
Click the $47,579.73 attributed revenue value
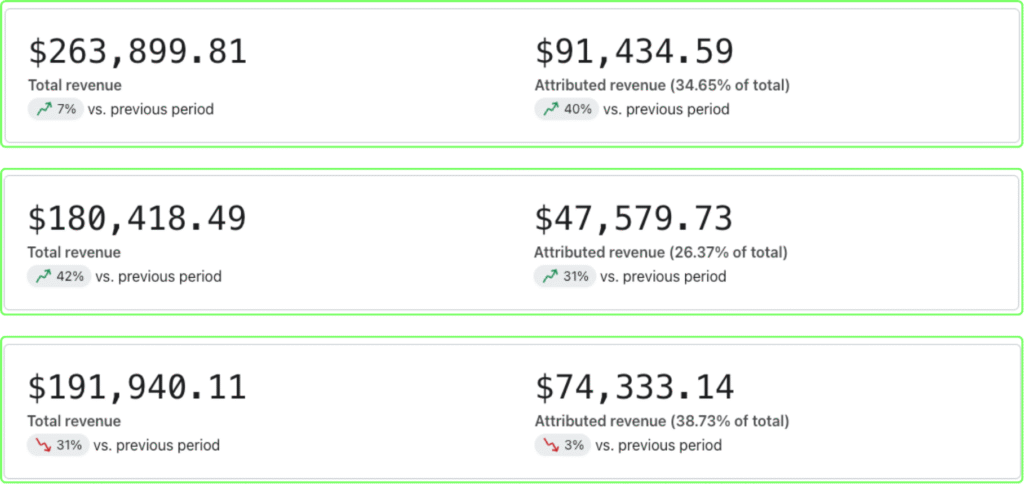pyautogui.click(x=634, y=219)
